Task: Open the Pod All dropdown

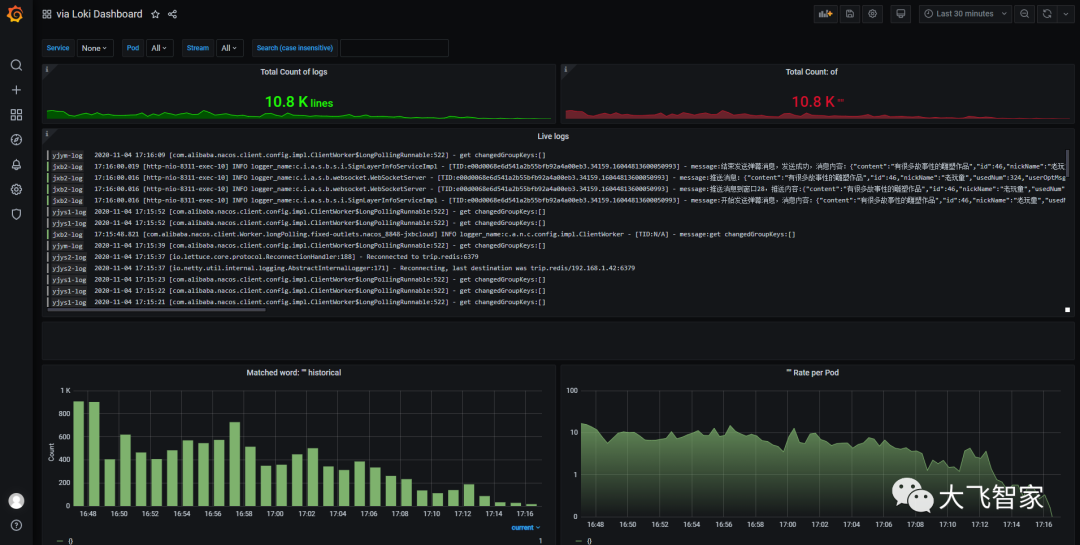Action: point(159,48)
